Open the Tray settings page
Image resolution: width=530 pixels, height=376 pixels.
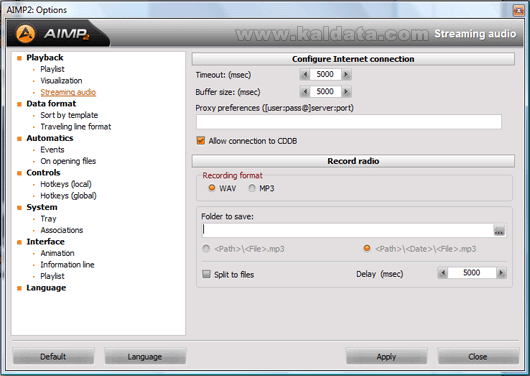coord(48,218)
